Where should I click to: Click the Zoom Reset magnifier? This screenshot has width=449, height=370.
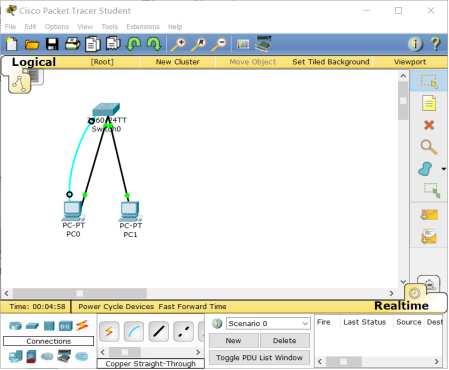(x=199, y=44)
